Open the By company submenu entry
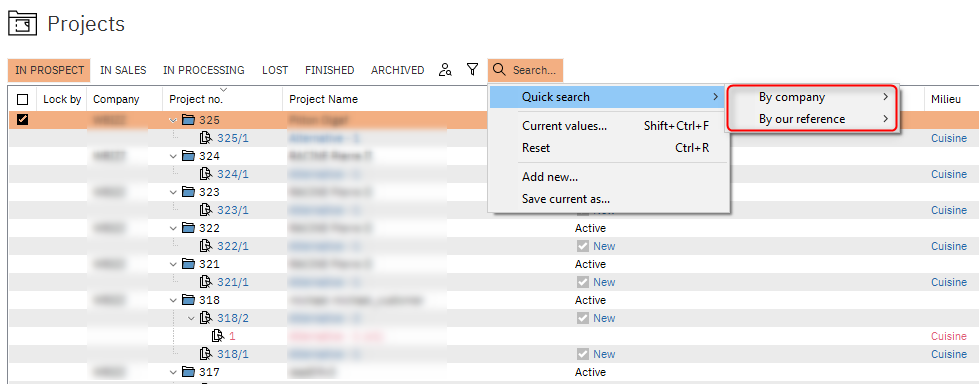Viewport: 979px width, 384px height. tap(813, 97)
